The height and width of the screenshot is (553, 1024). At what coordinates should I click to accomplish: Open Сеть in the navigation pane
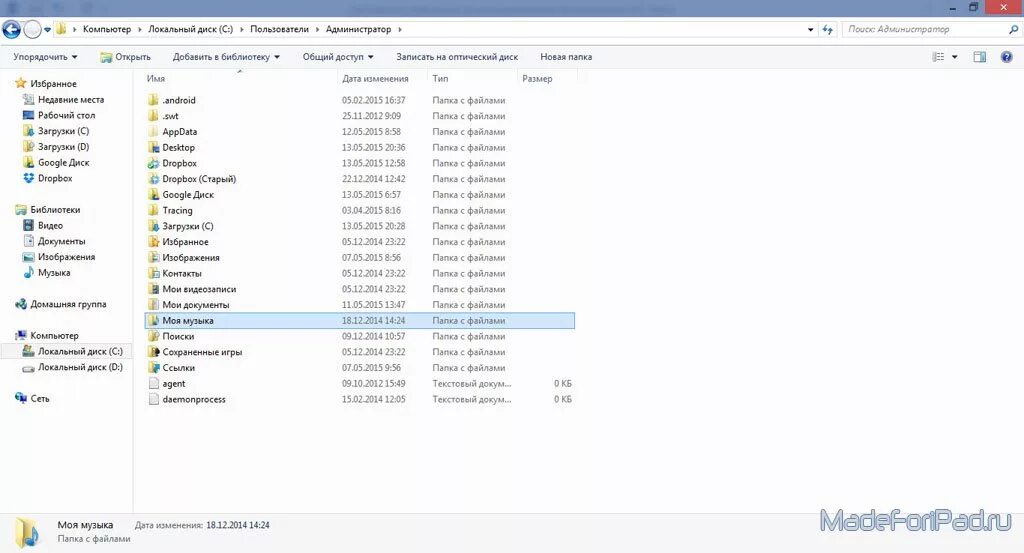(x=32, y=398)
